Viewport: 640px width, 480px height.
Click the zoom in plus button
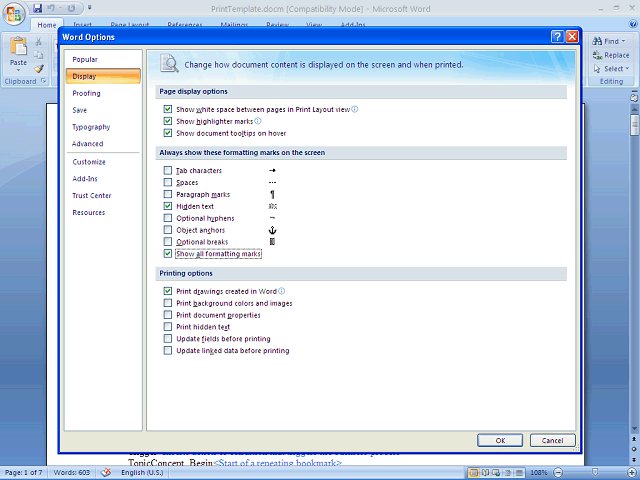point(632,473)
